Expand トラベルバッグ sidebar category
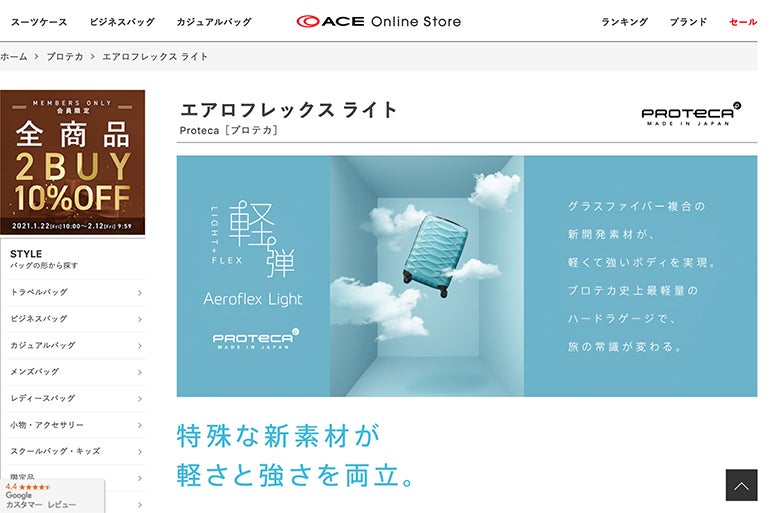The image size is (770, 513). tap(73, 293)
